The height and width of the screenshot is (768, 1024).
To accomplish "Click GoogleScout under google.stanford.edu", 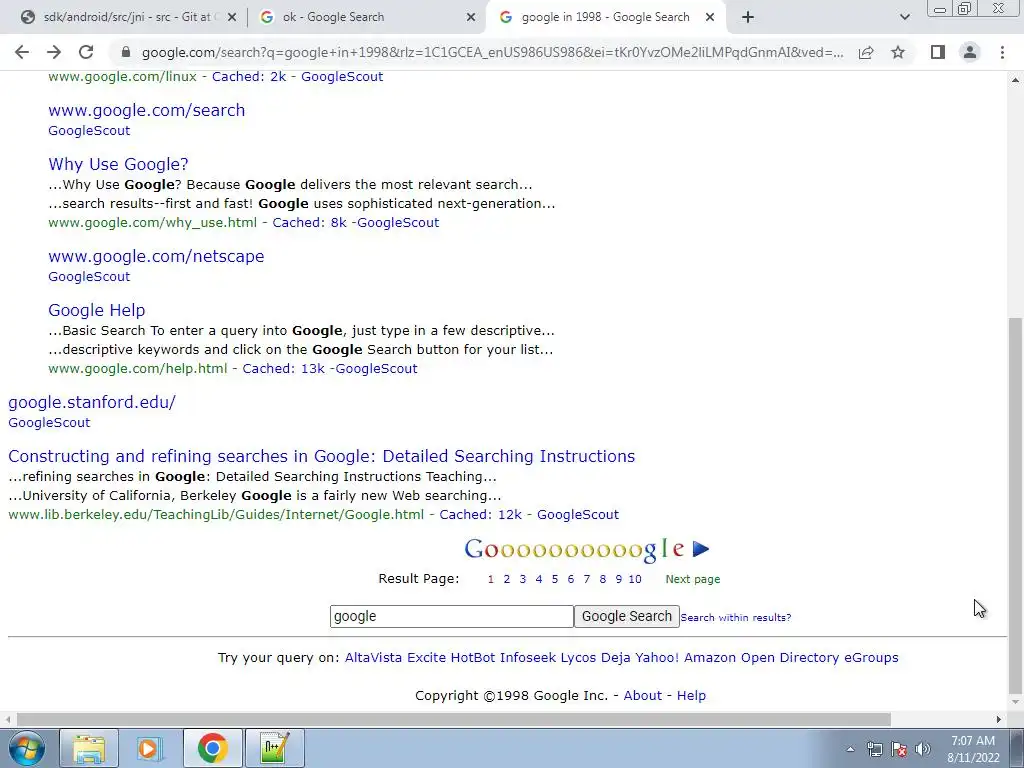I will click(x=49, y=423).
